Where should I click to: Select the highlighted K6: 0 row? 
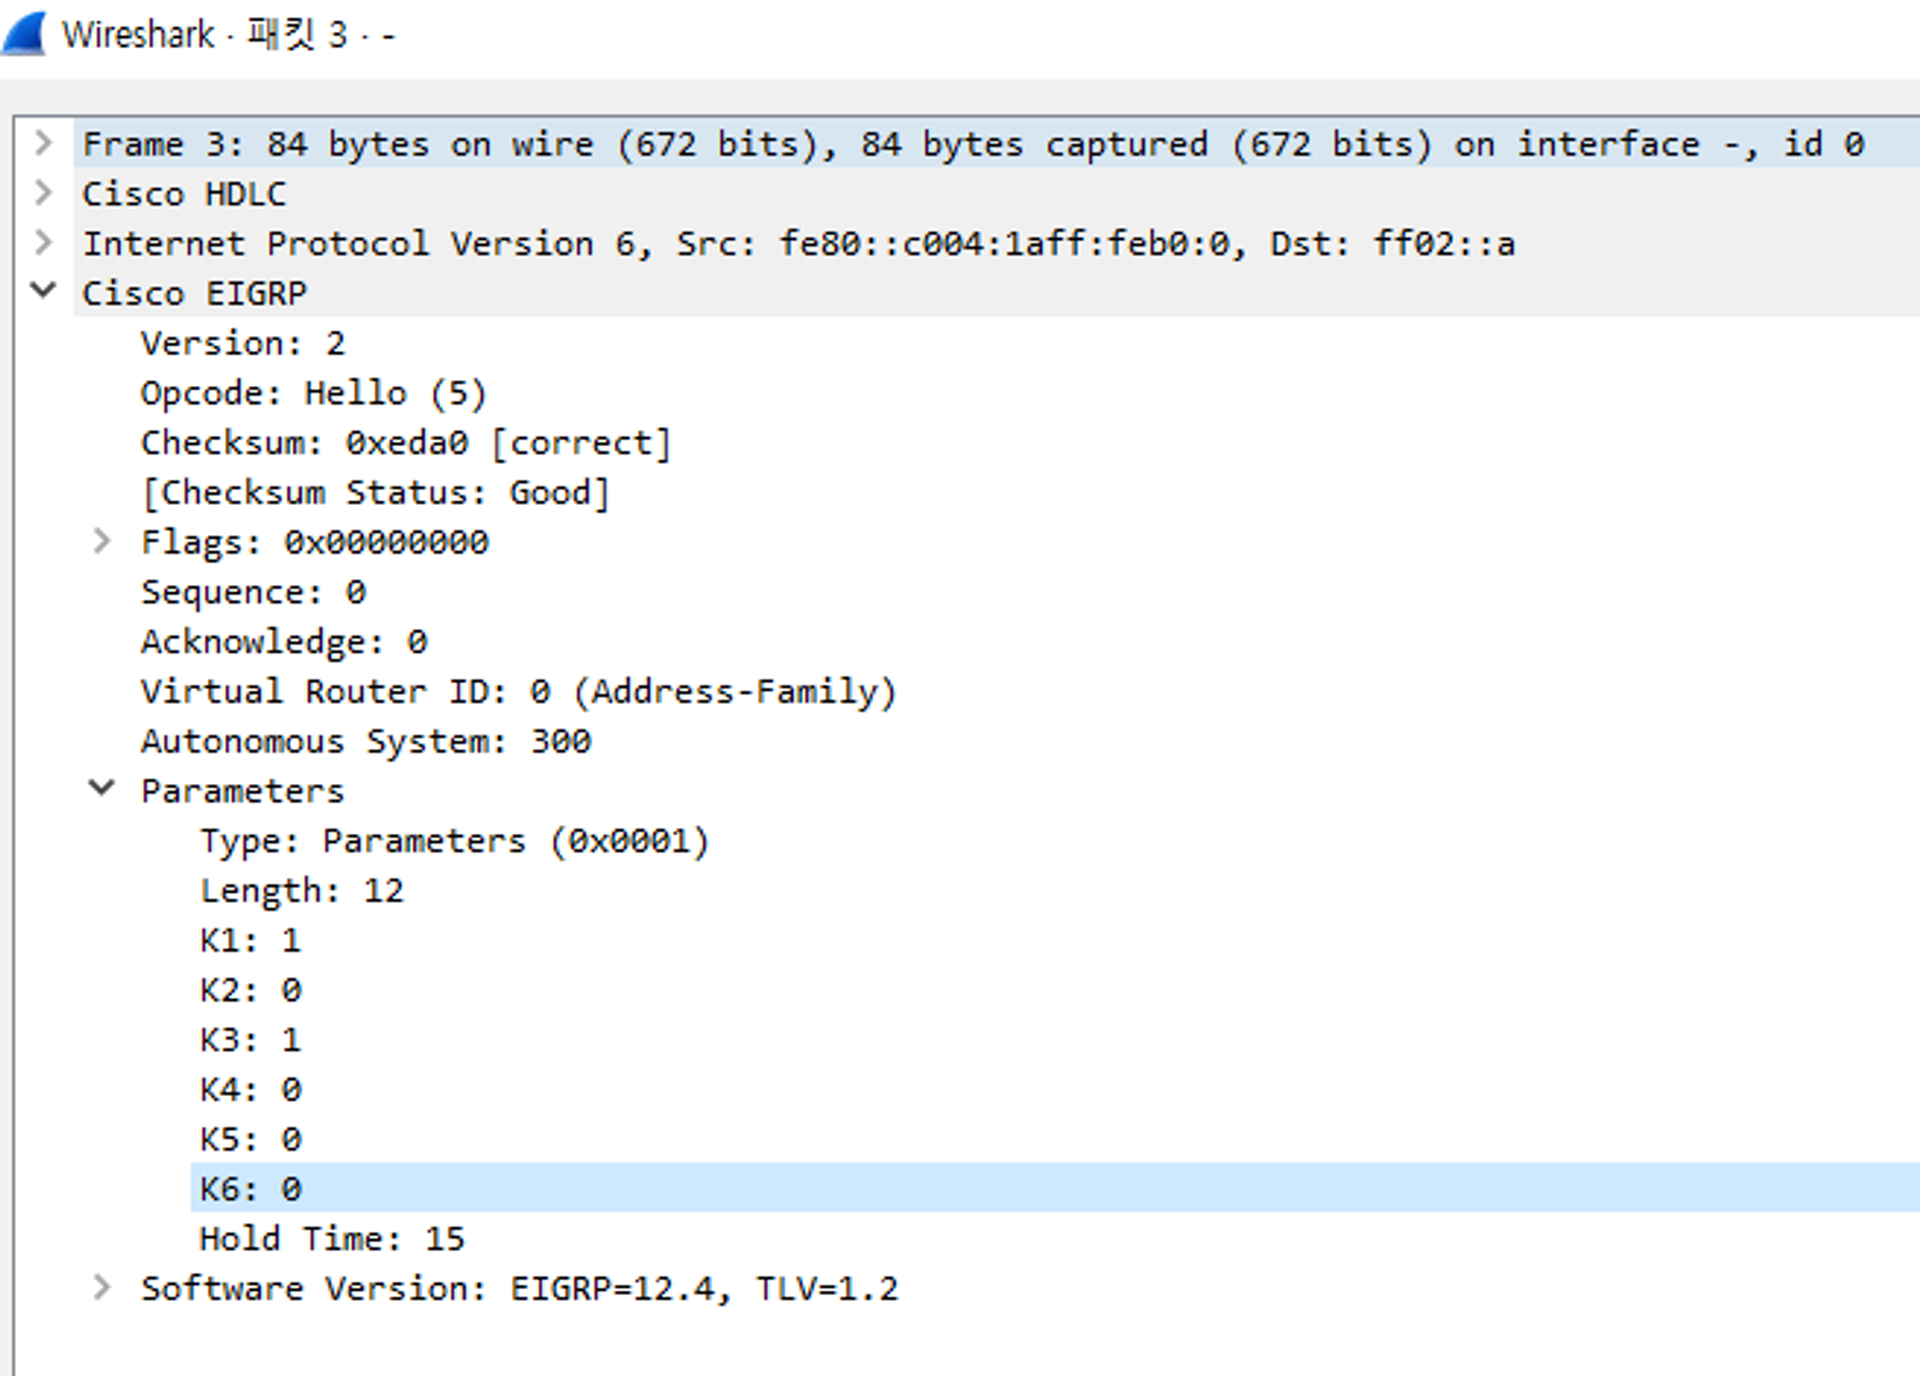(x=250, y=1189)
